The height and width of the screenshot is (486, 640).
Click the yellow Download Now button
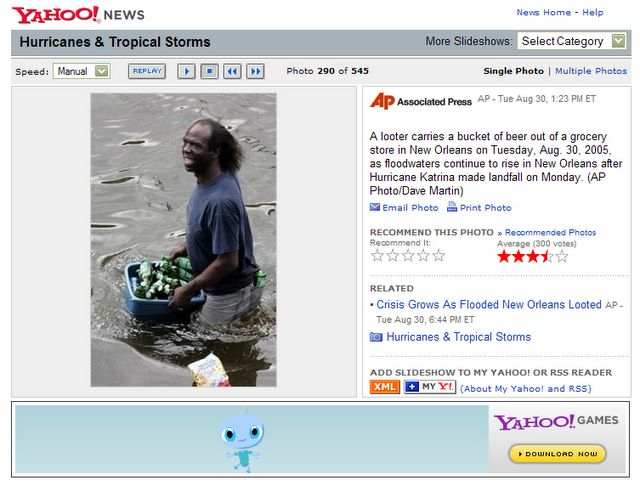558,454
